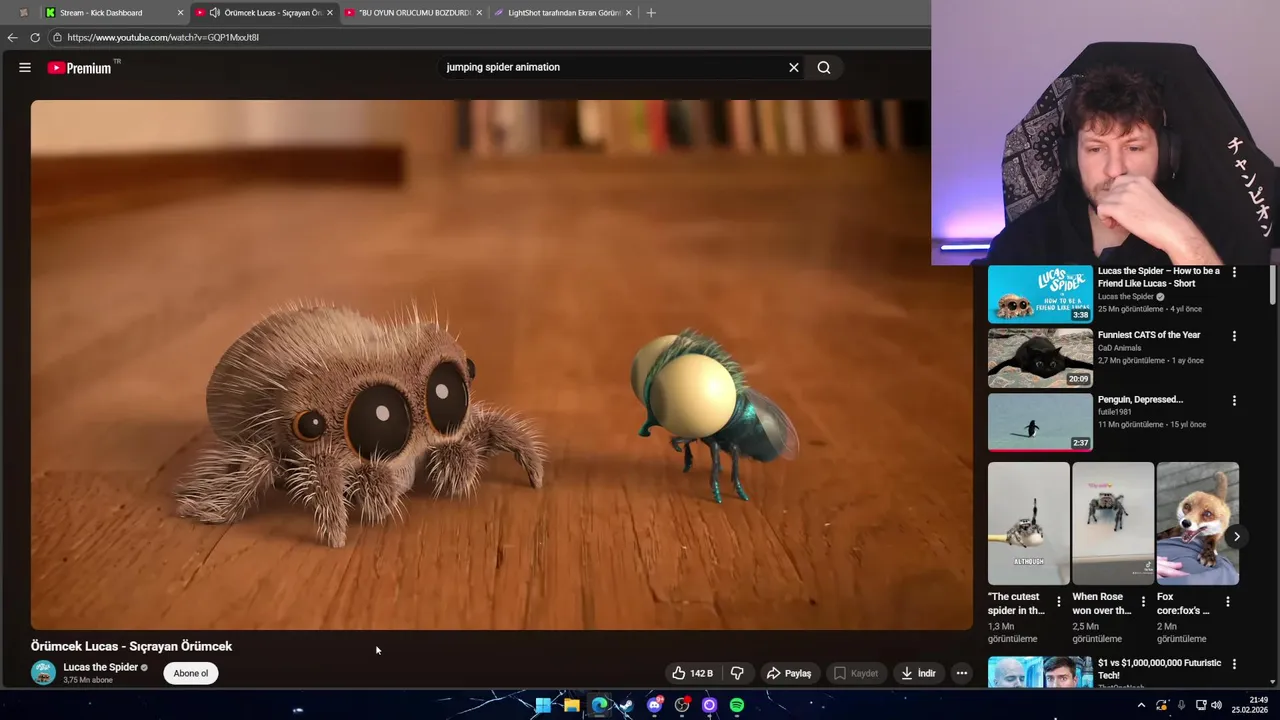
Task: Close the LightShot tab
Action: (629, 13)
